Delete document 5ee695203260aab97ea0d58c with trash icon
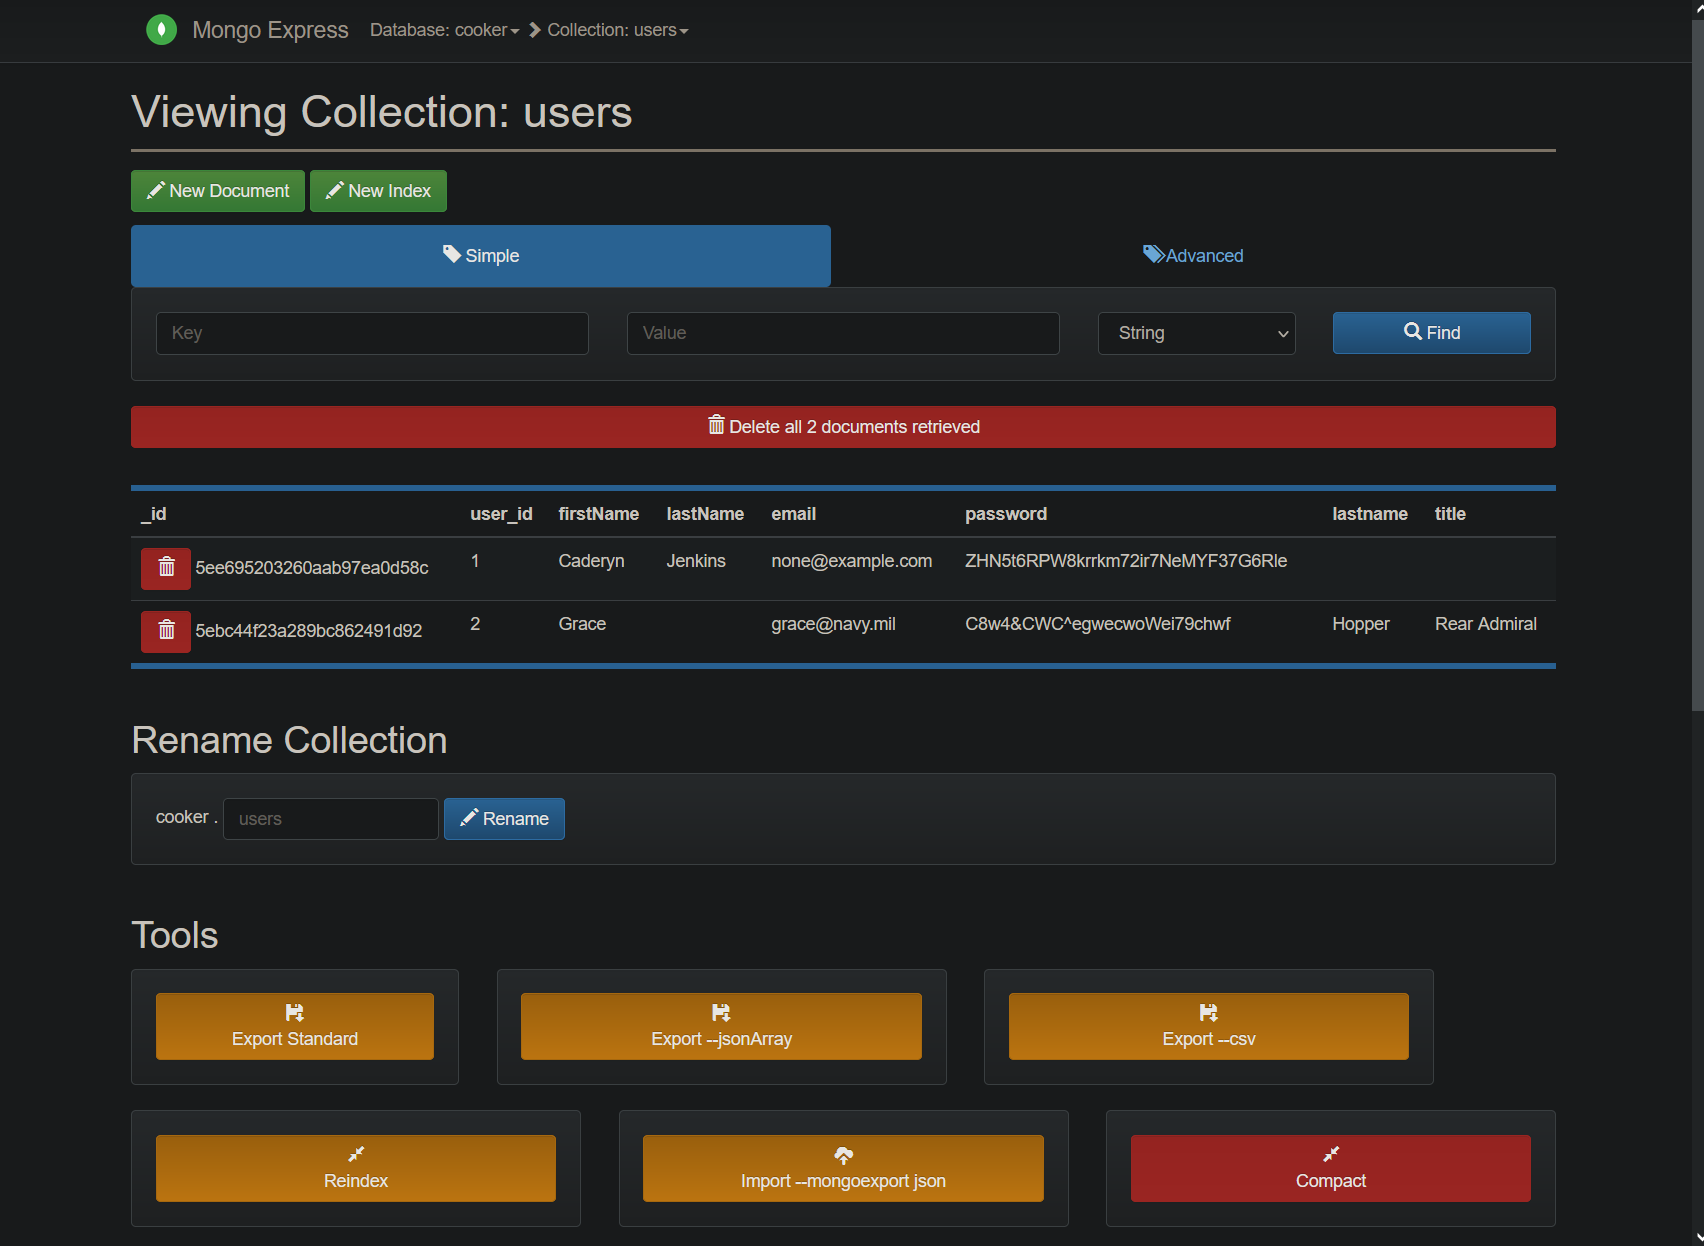This screenshot has width=1704, height=1246. point(166,568)
